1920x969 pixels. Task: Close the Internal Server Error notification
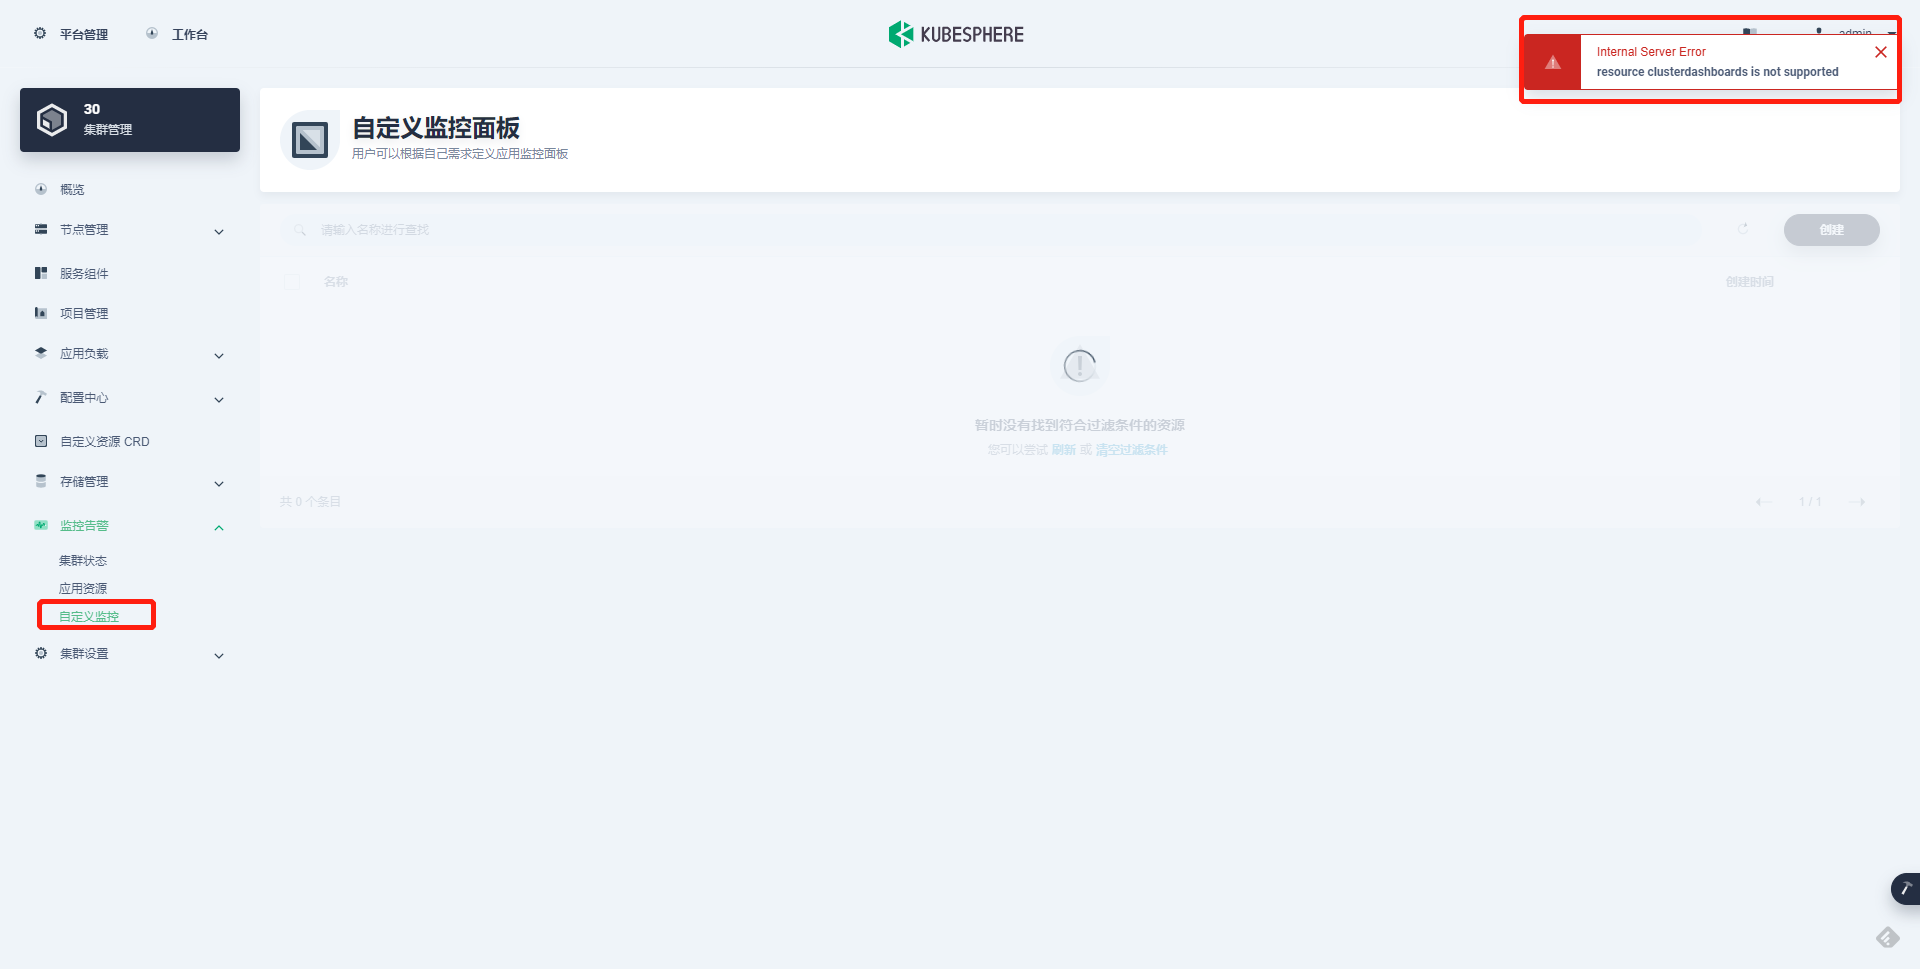coord(1881,52)
